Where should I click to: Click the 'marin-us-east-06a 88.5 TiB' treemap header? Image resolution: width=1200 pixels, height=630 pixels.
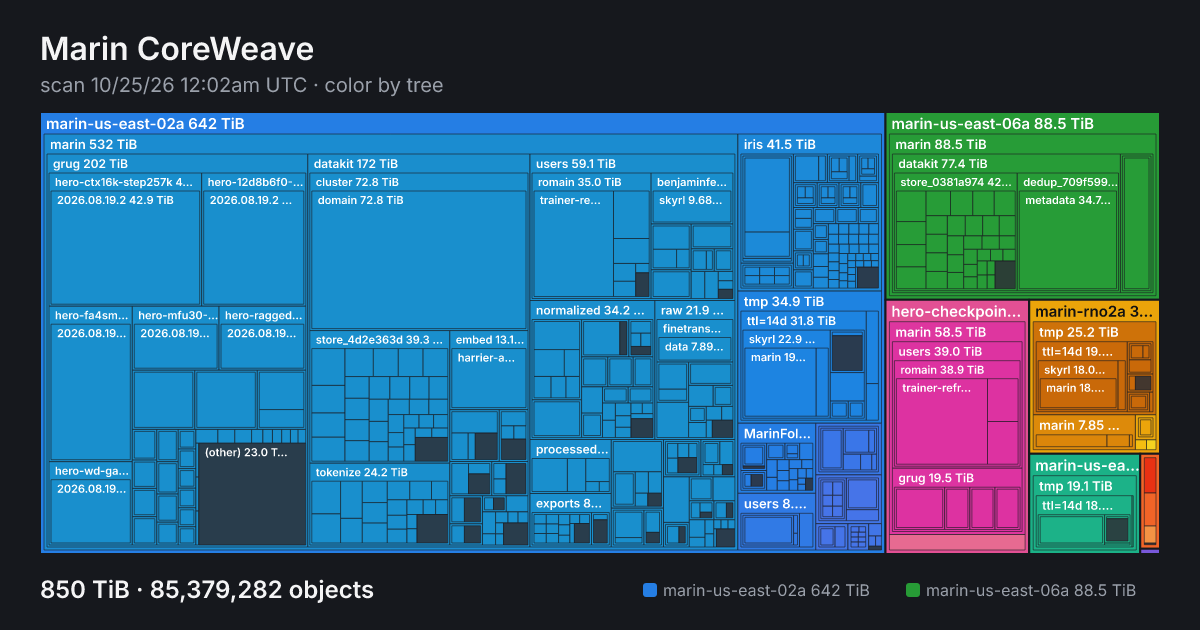click(x=1022, y=124)
